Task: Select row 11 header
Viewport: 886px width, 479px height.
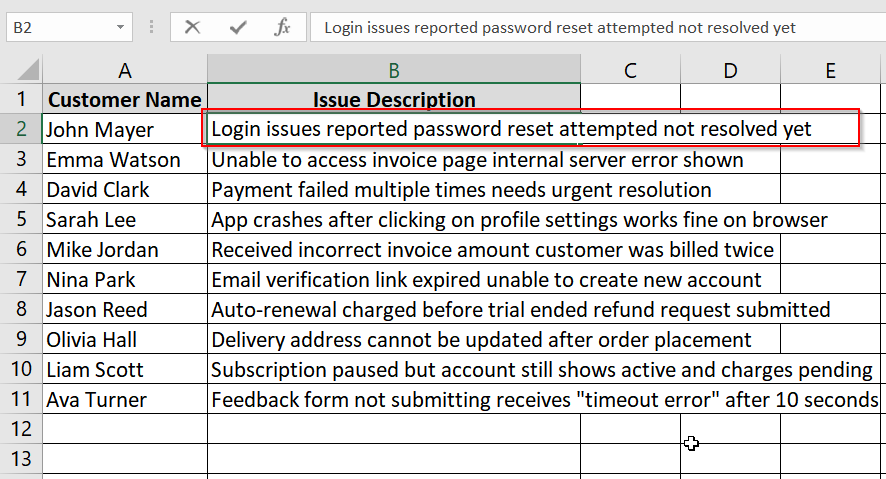Action: [x=21, y=399]
